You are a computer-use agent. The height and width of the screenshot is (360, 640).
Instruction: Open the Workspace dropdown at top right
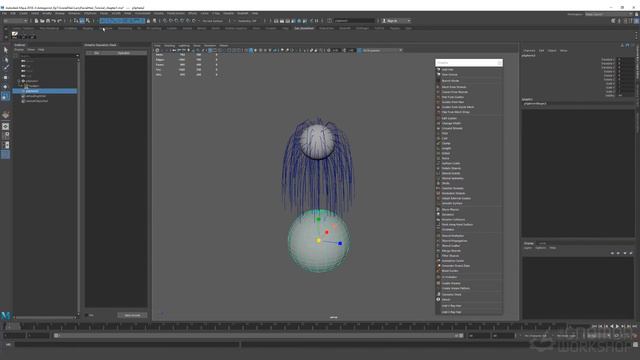coord(609,14)
